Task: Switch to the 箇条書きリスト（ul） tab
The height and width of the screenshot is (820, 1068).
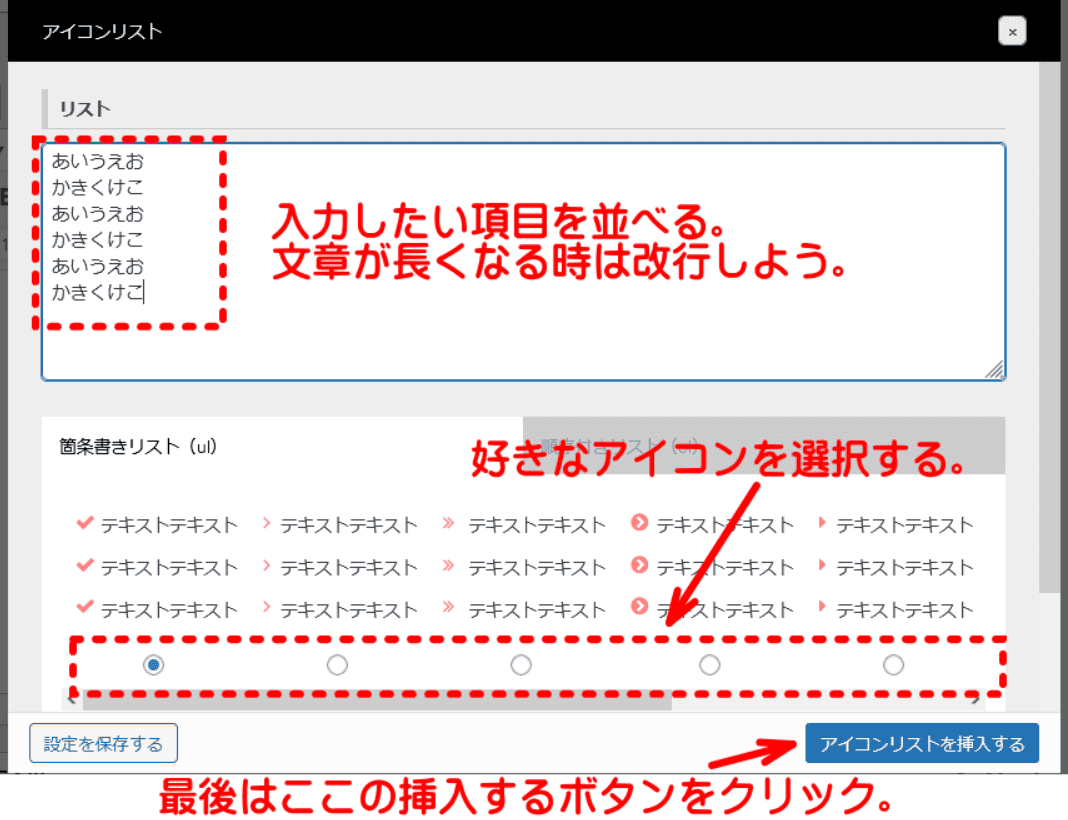Action: click(x=139, y=447)
